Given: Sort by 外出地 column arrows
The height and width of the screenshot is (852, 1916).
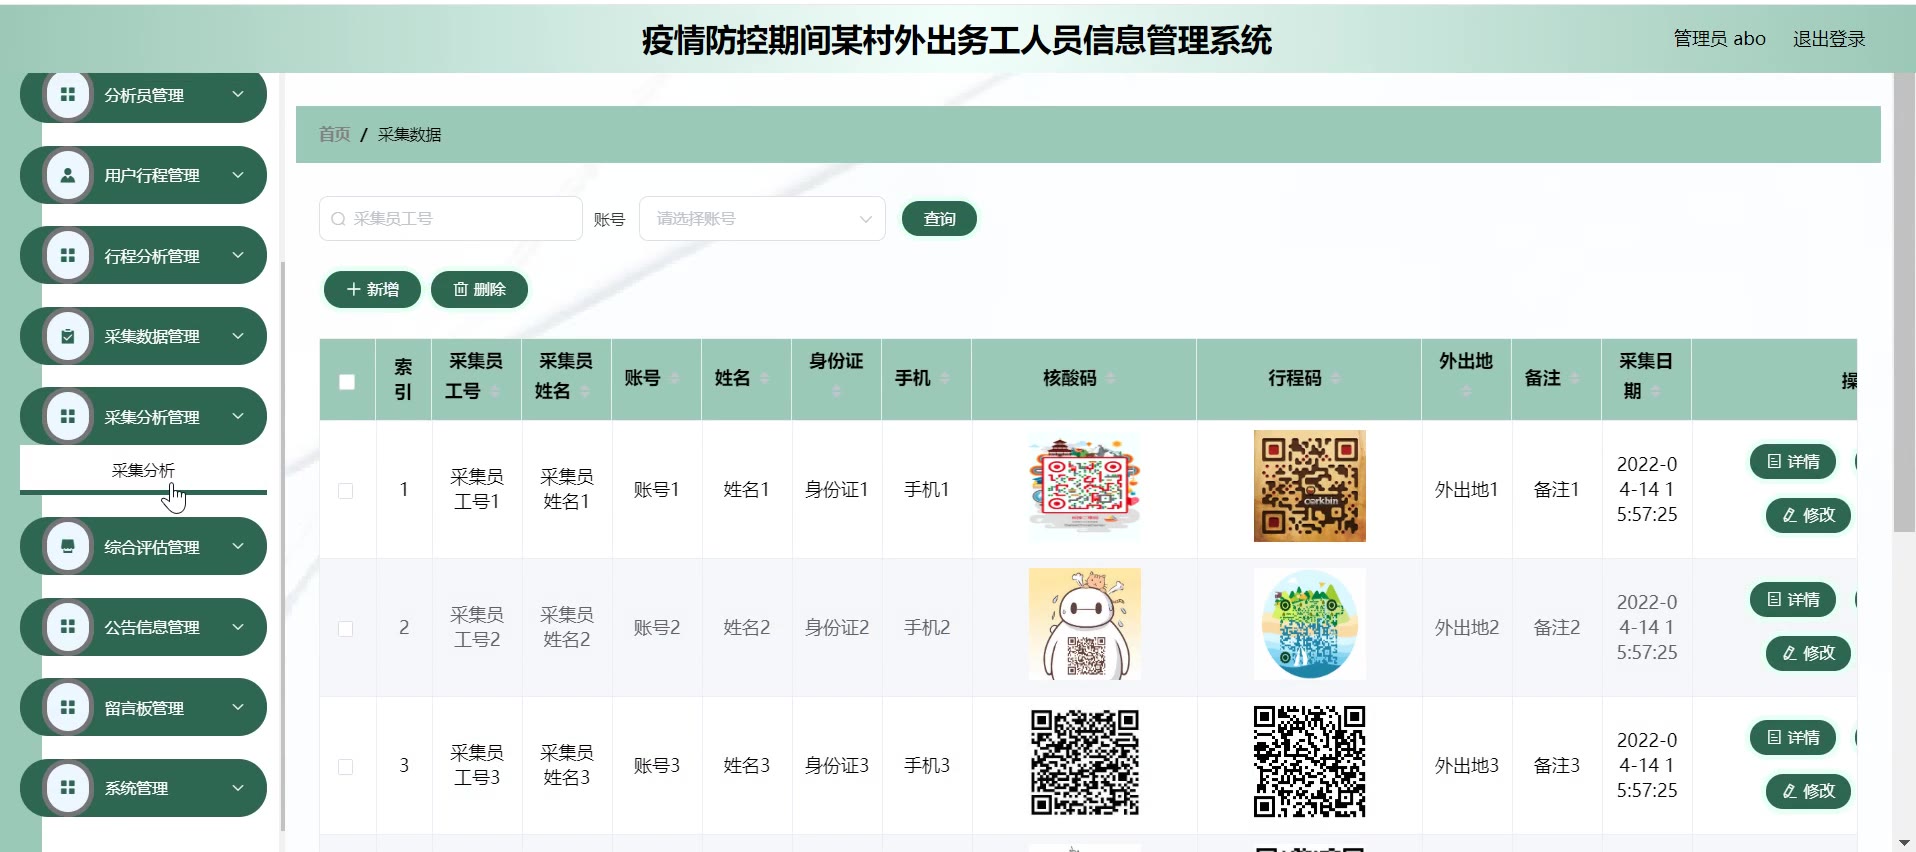Looking at the screenshot, I should [x=1466, y=391].
